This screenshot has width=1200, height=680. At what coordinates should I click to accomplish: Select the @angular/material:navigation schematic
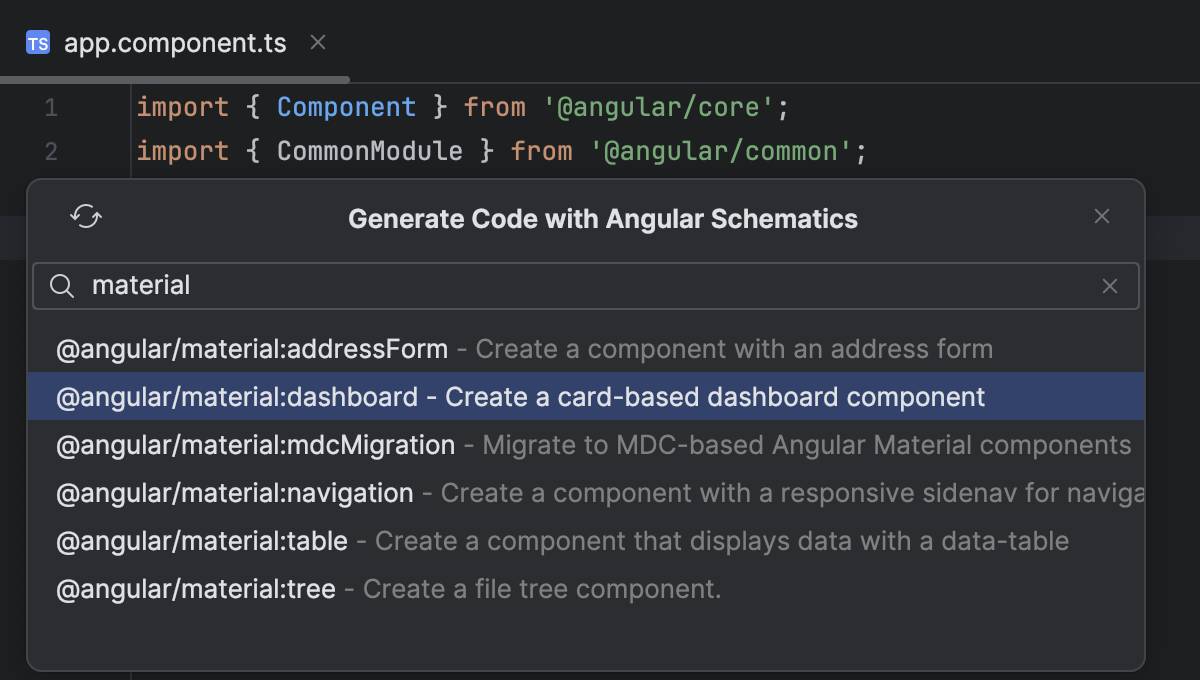coord(234,493)
